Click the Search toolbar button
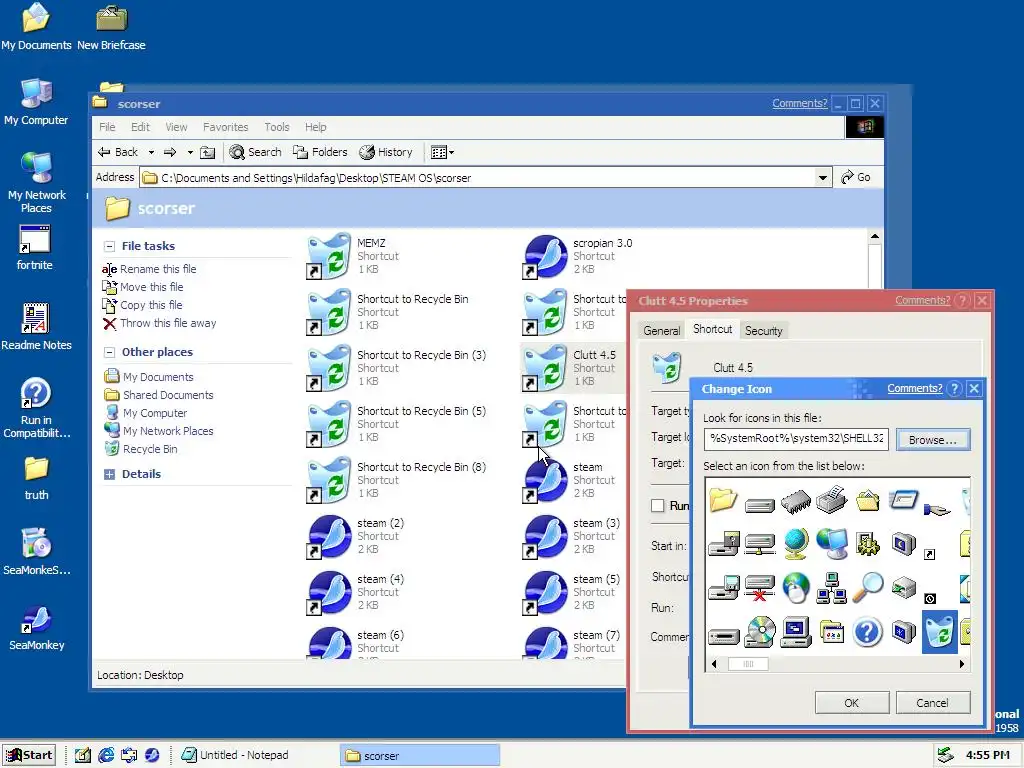 point(255,152)
